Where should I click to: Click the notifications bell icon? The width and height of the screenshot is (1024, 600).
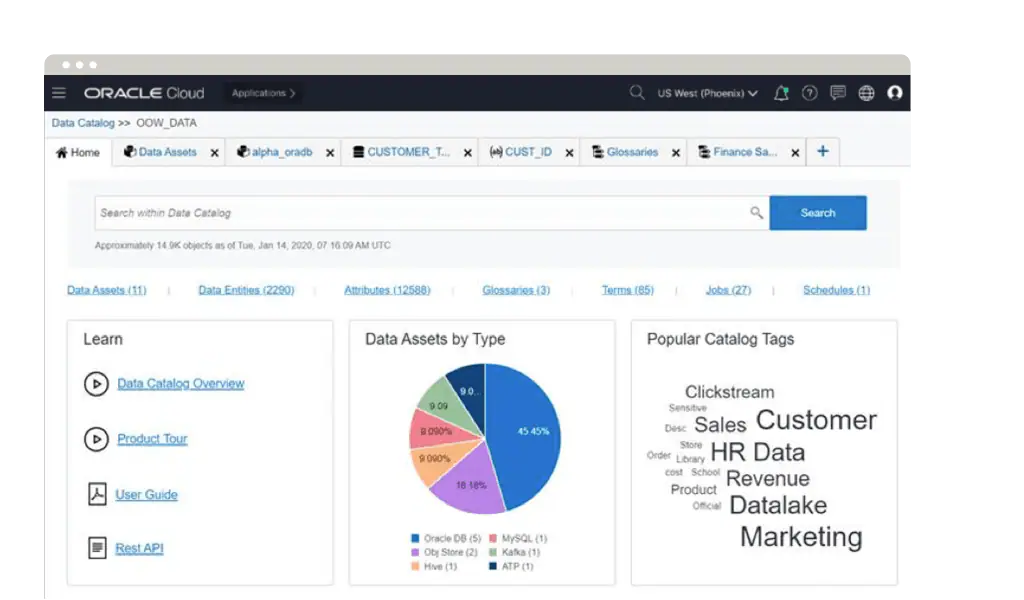781,93
